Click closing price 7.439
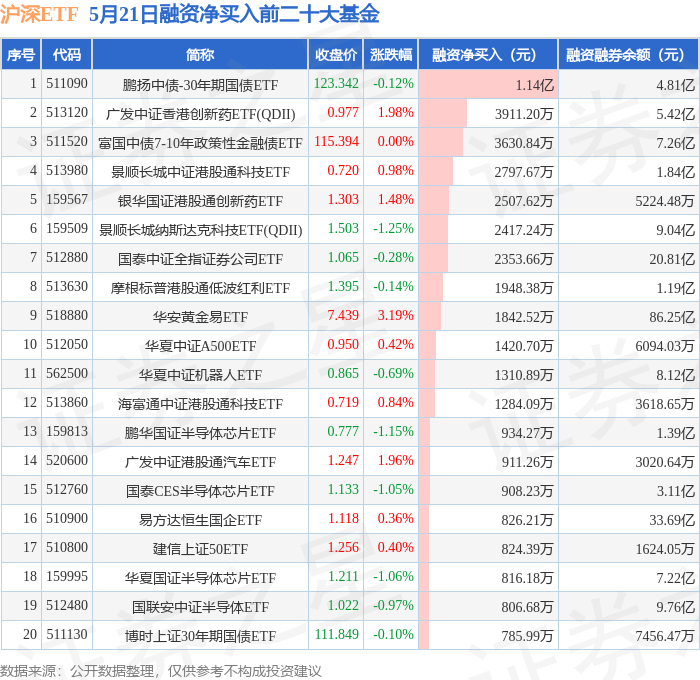This screenshot has height=680, width=700. (x=343, y=316)
